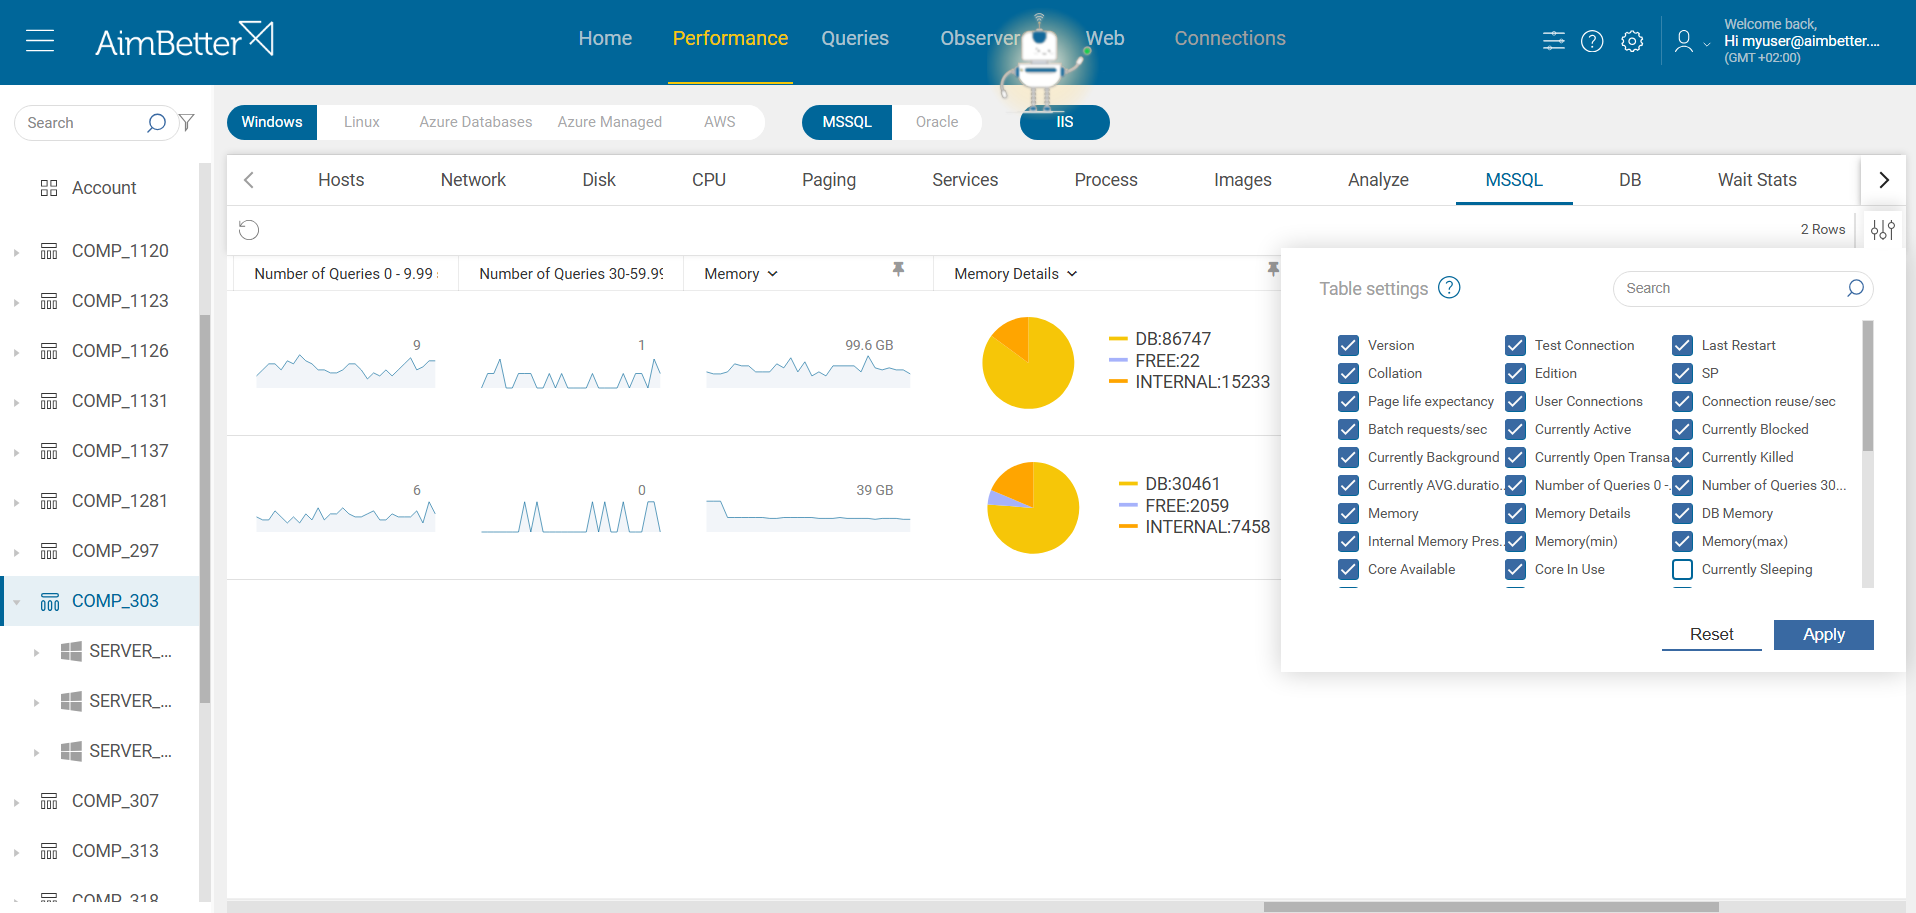Click the Table settings scrollbar

1867,386
